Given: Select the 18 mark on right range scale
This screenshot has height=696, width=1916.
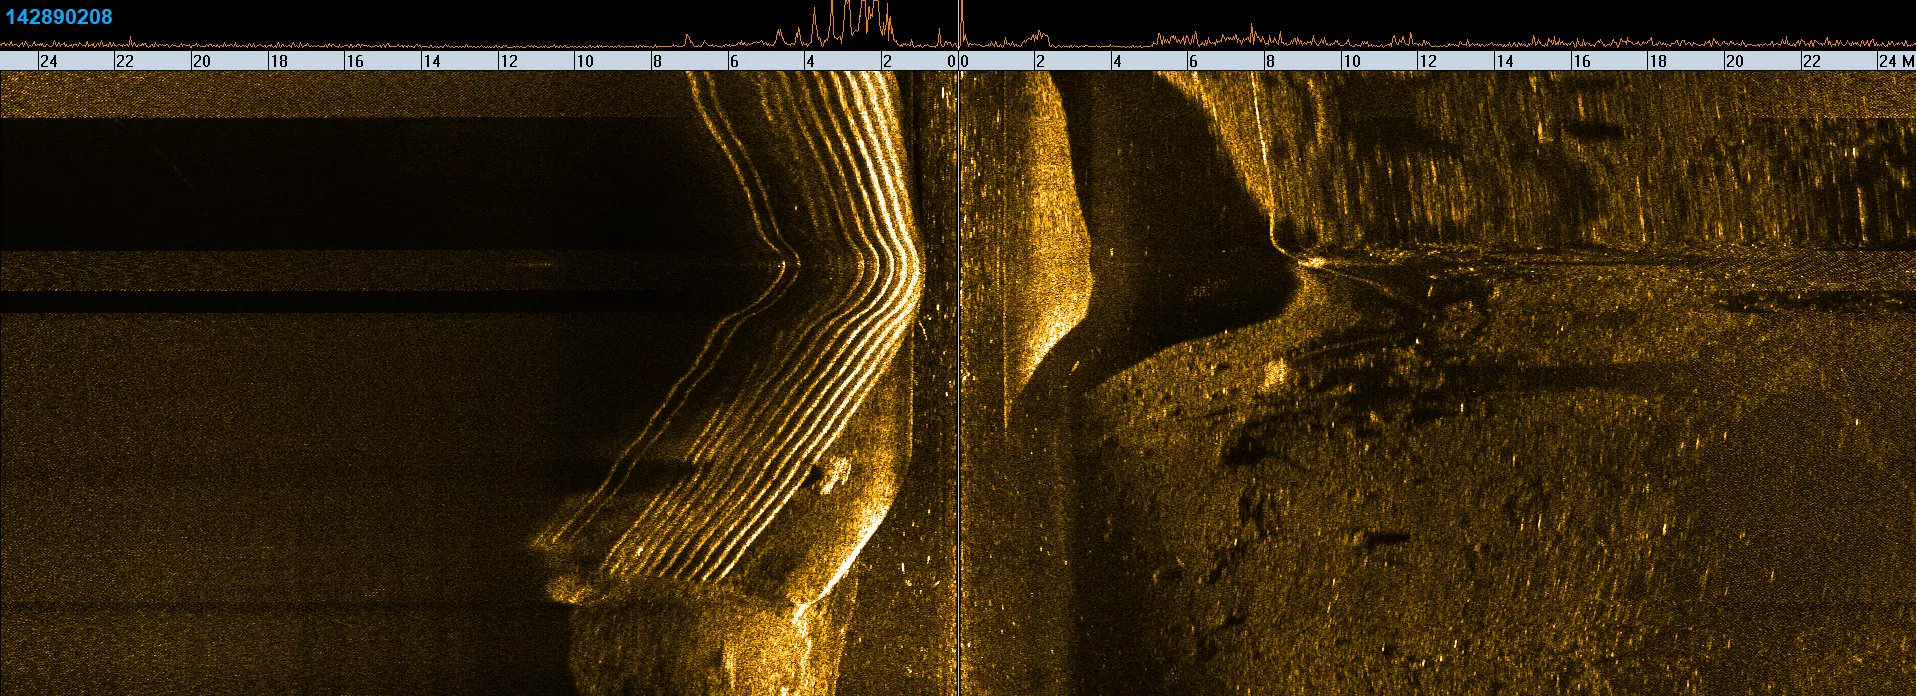Looking at the screenshot, I should pos(1657,61).
